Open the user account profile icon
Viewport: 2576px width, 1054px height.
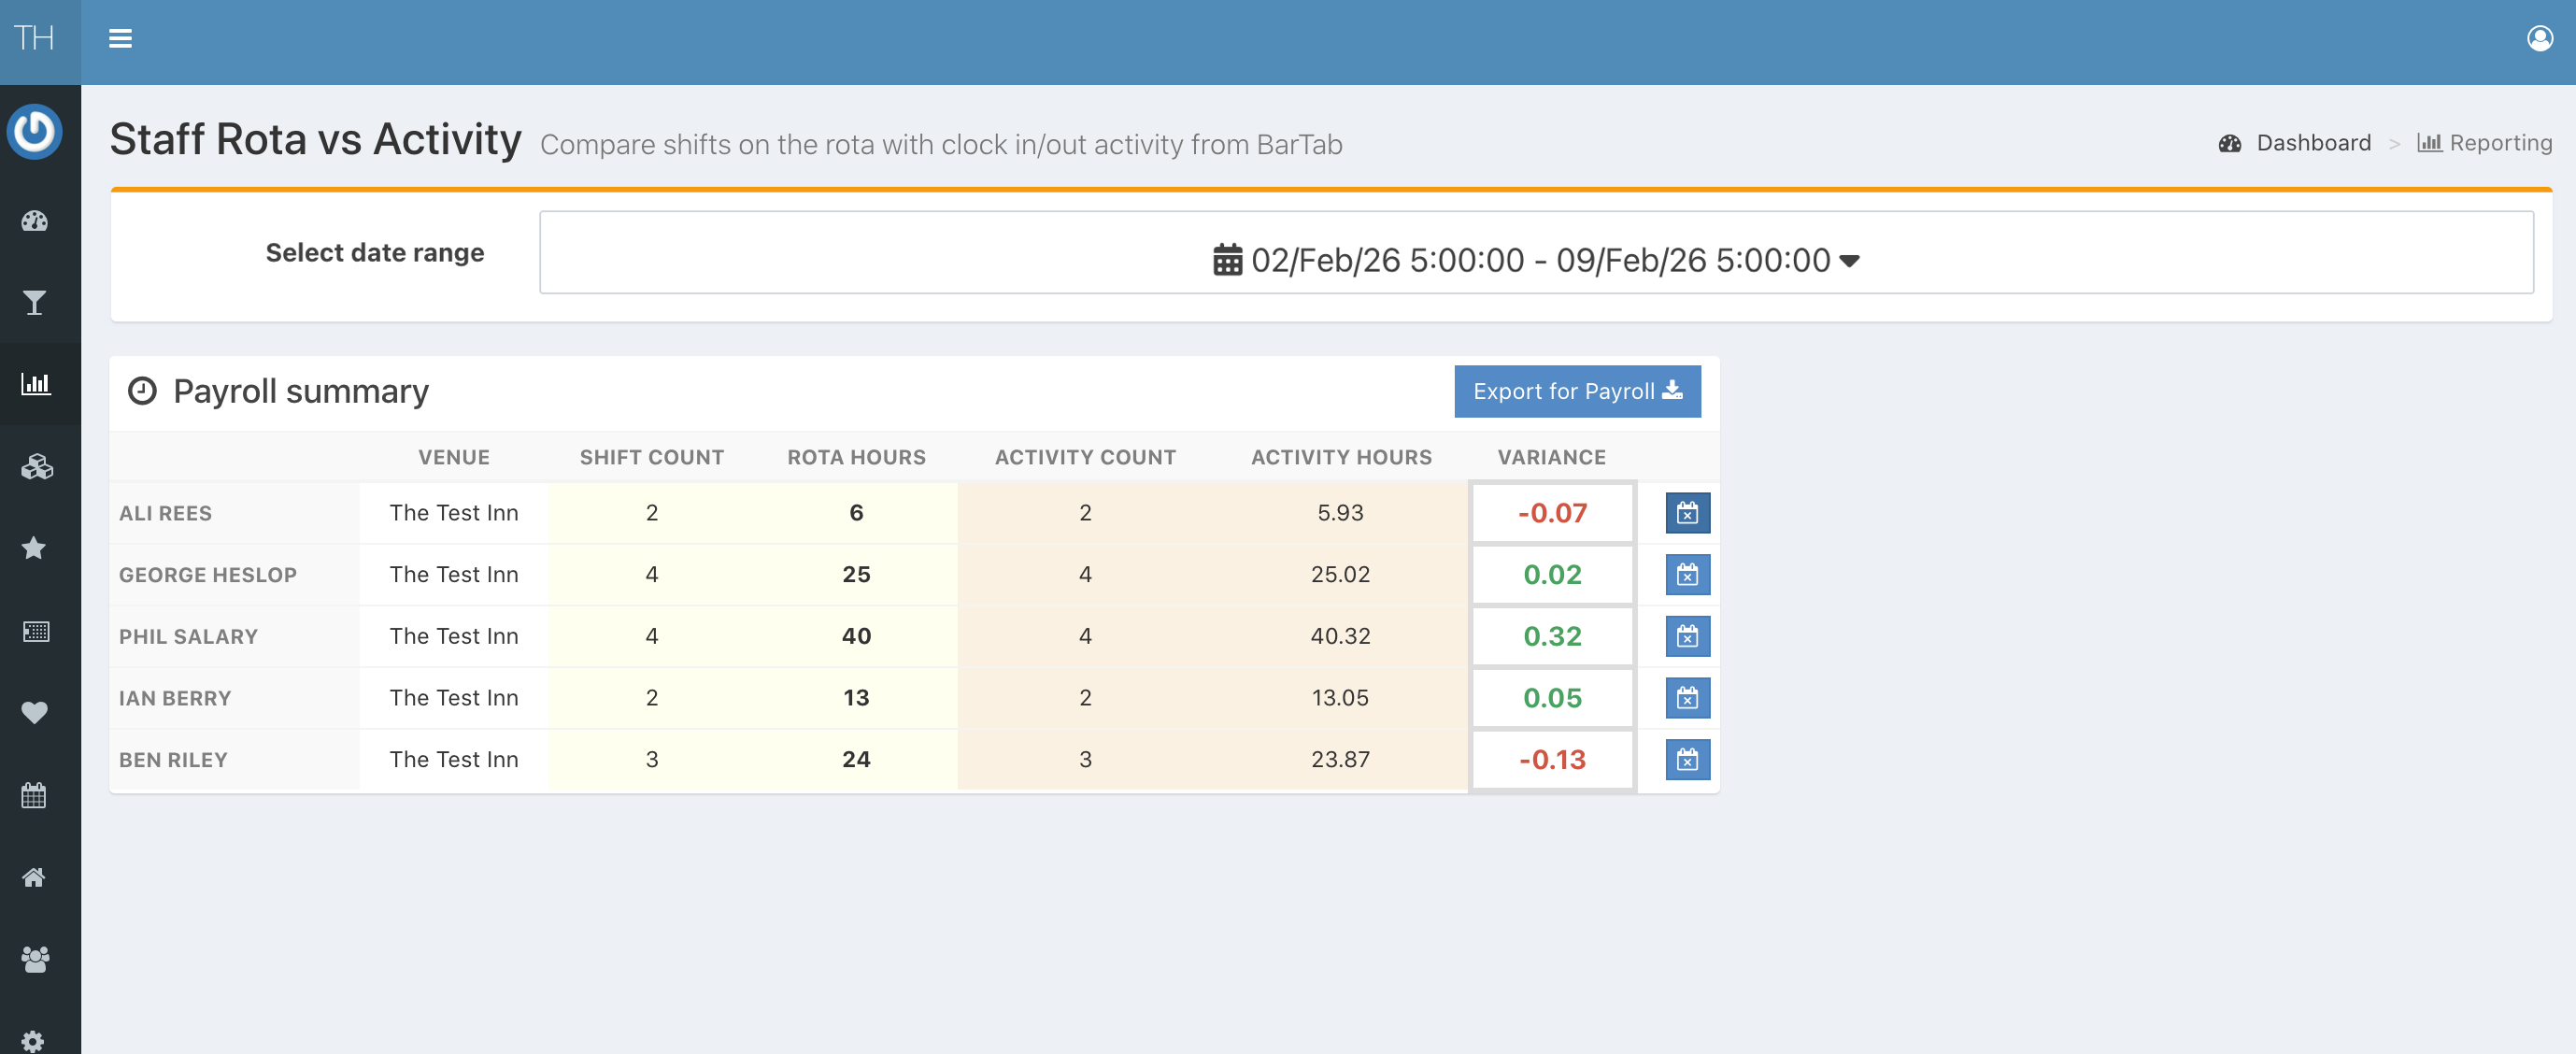2539,39
